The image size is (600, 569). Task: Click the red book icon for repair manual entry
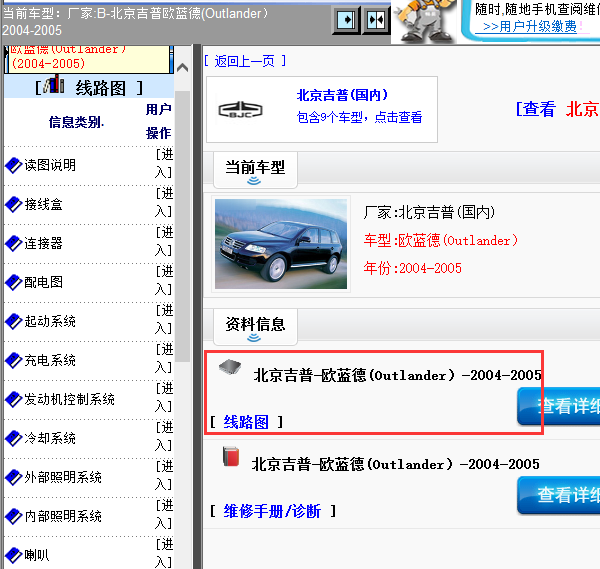click(x=231, y=456)
